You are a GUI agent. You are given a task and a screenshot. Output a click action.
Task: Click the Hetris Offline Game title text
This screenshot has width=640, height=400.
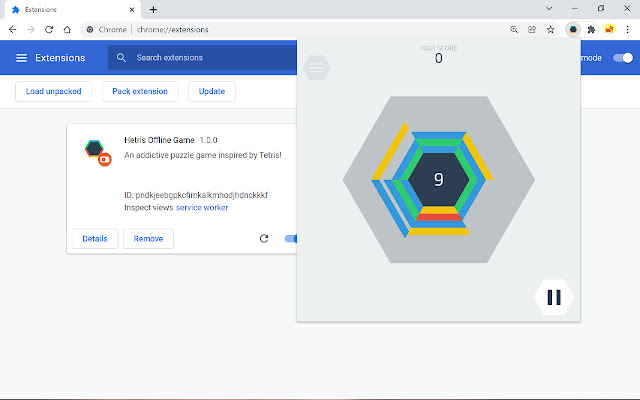click(x=159, y=140)
